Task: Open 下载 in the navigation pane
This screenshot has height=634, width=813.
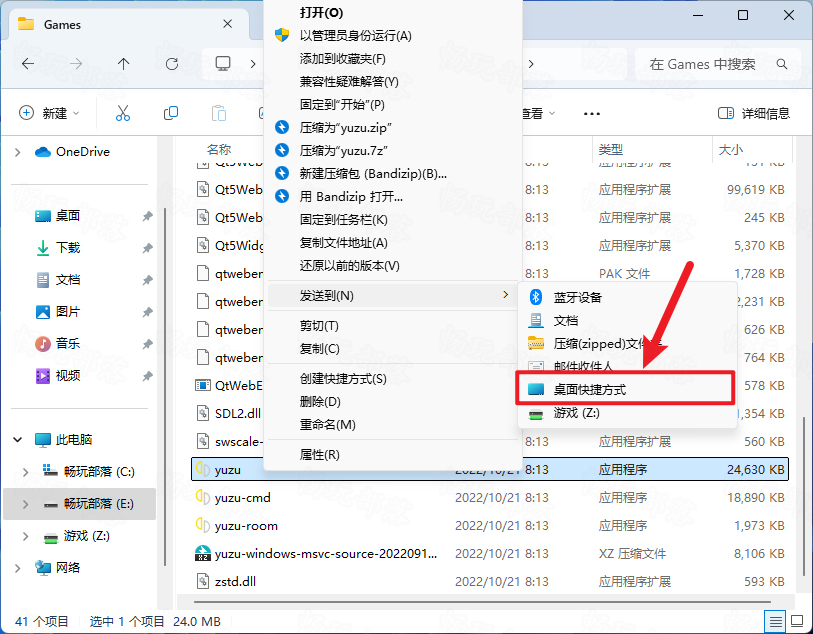Action: [68, 248]
